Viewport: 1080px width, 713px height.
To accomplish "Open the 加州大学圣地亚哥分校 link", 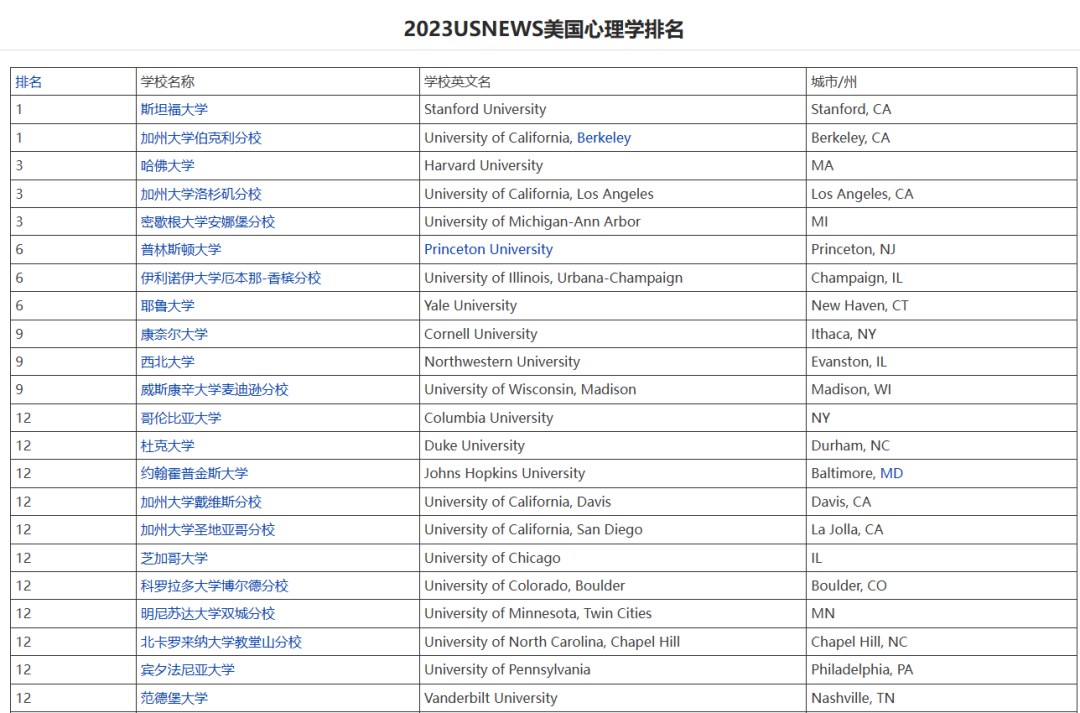I will point(208,530).
